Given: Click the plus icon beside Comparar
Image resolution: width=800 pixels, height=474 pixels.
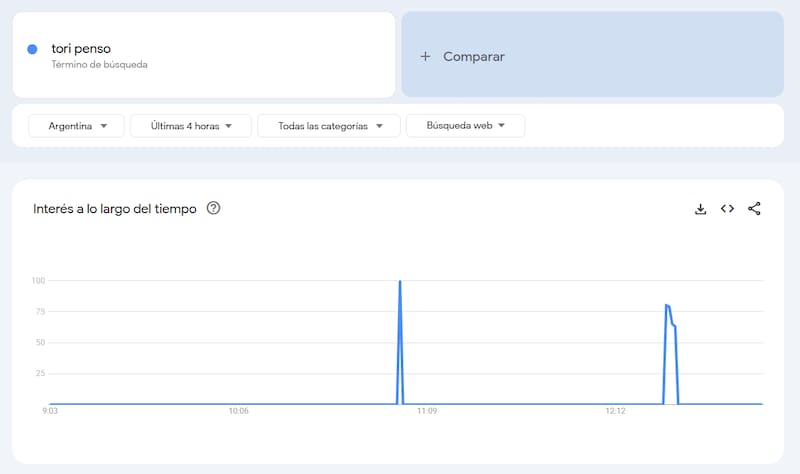Looking at the screenshot, I should (x=425, y=57).
